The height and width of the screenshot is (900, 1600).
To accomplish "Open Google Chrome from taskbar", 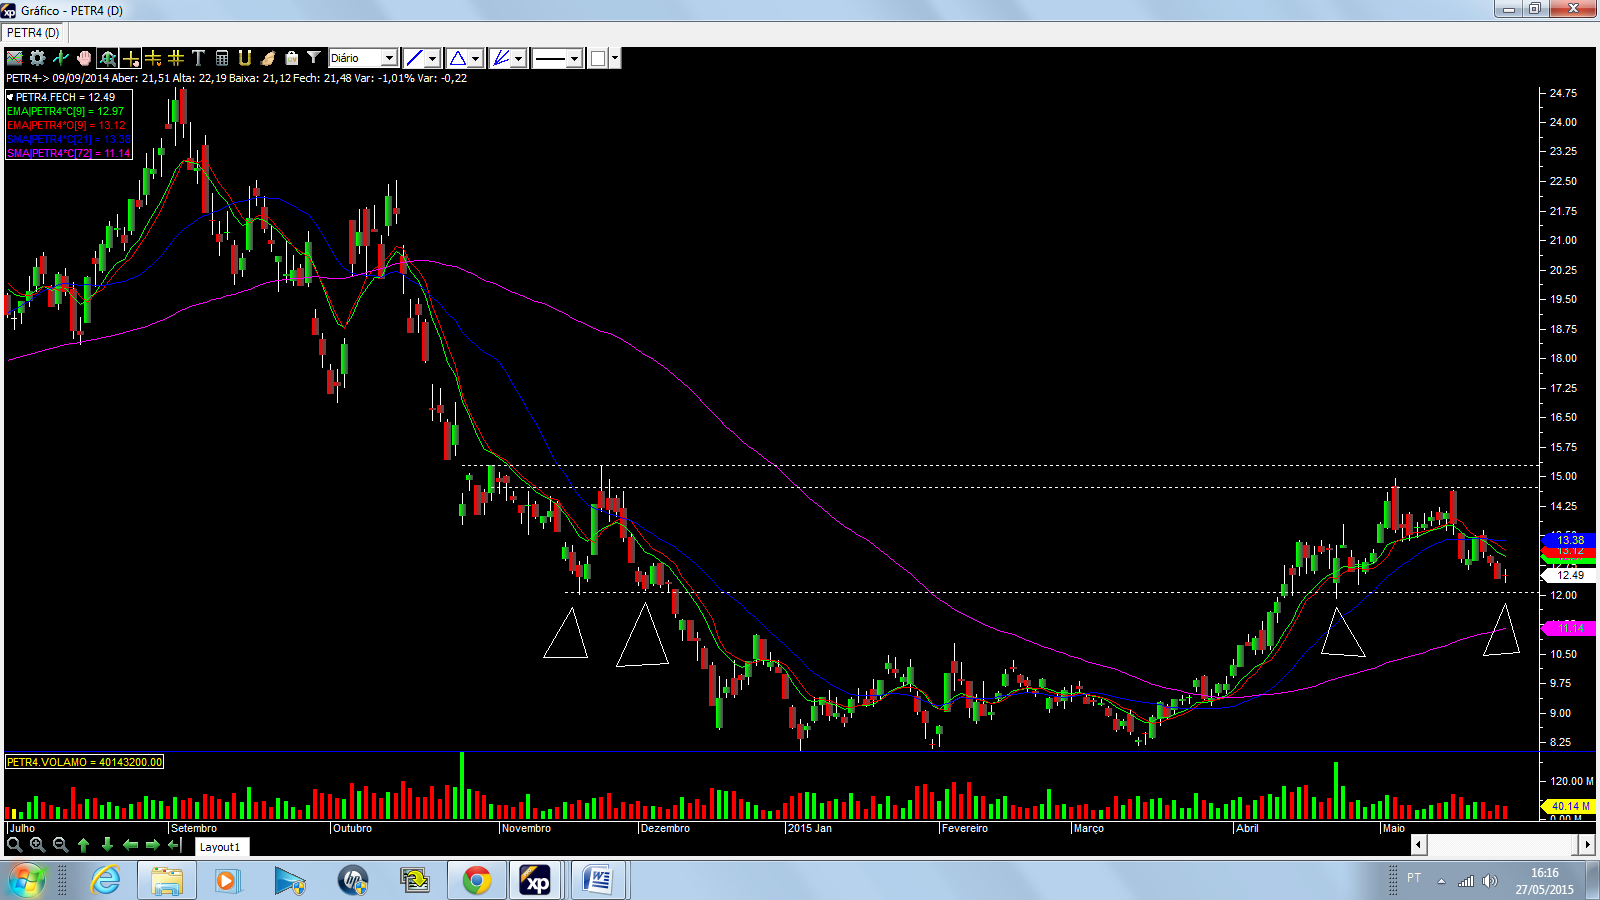I will (x=477, y=881).
